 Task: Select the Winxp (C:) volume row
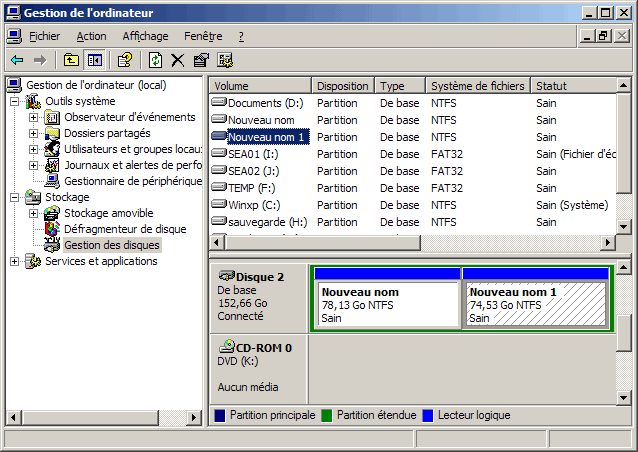click(252, 205)
